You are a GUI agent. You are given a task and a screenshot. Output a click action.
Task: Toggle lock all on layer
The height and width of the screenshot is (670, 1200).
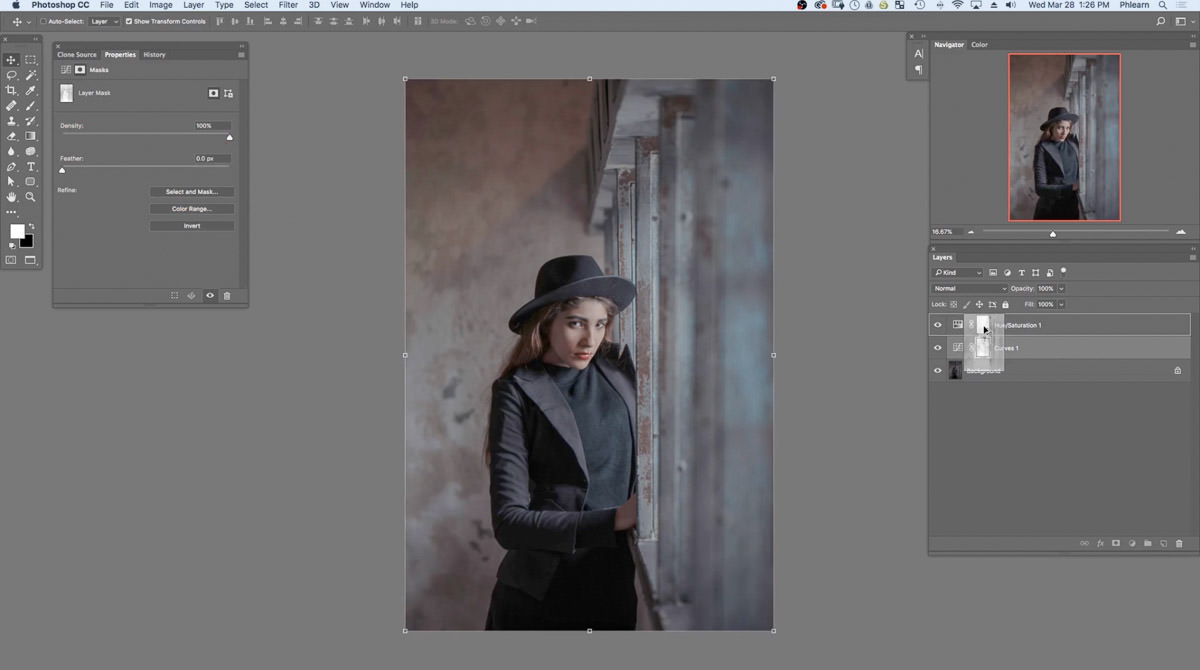click(x=1004, y=304)
